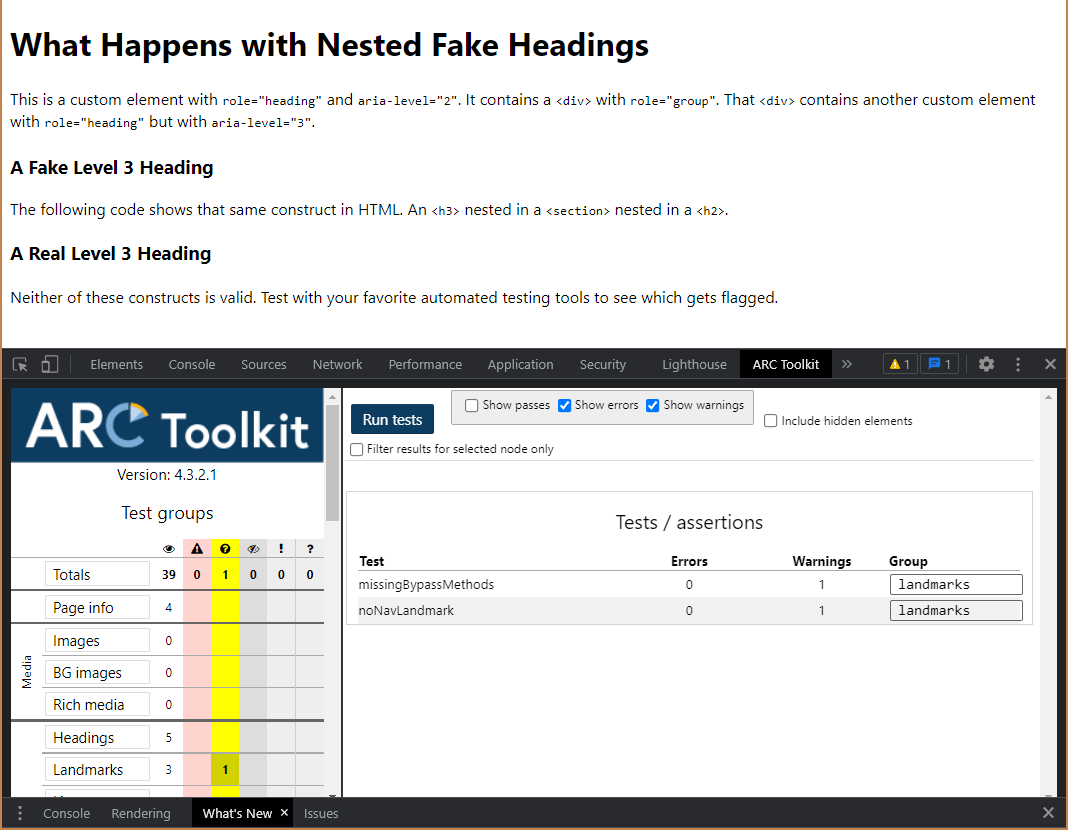Enable Filter results for selected node only

pyautogui.click(x=356, y=449)
